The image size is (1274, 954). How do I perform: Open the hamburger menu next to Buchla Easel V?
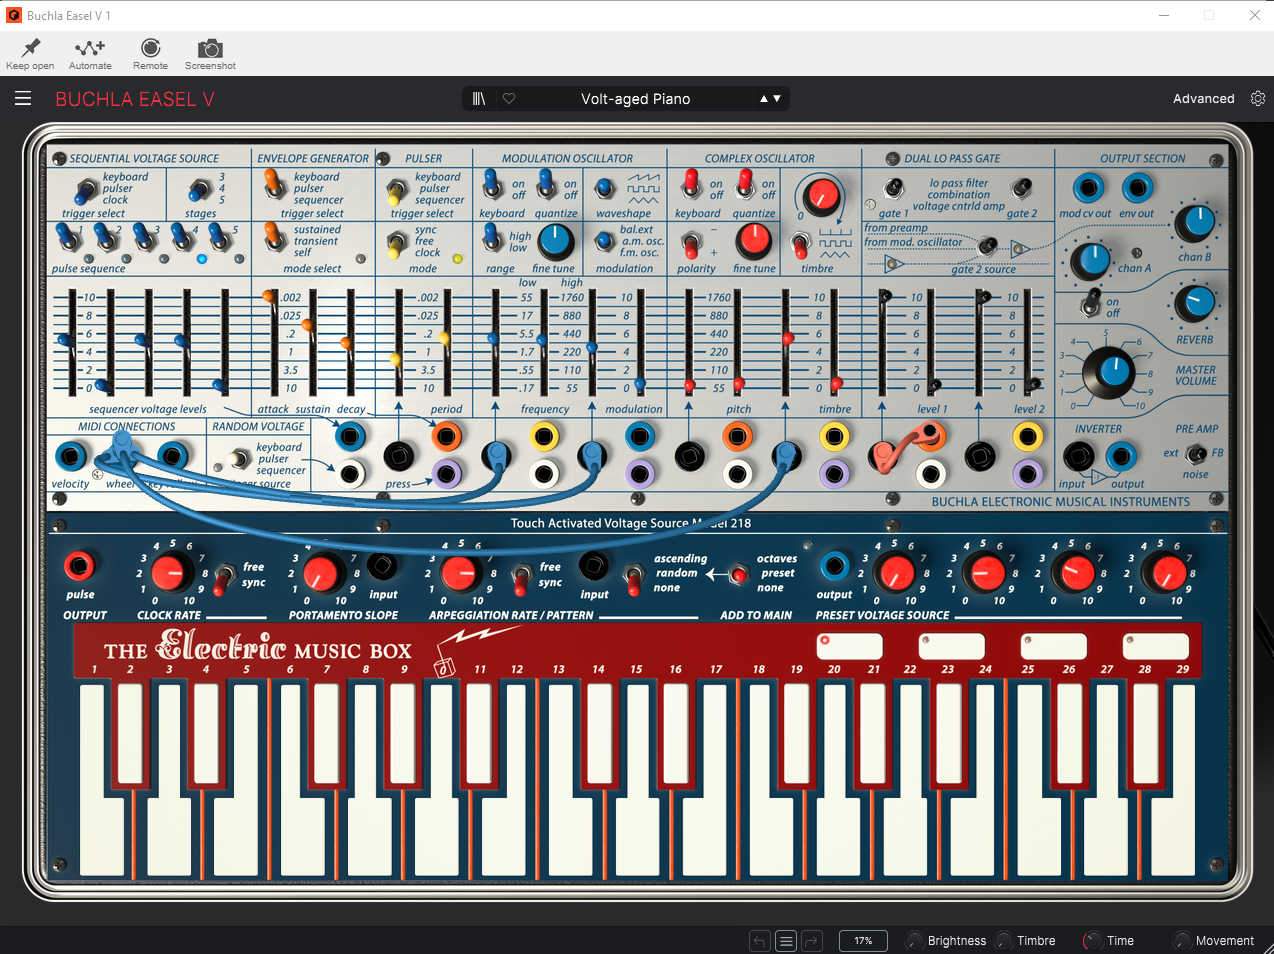click(x=23, y=98)
